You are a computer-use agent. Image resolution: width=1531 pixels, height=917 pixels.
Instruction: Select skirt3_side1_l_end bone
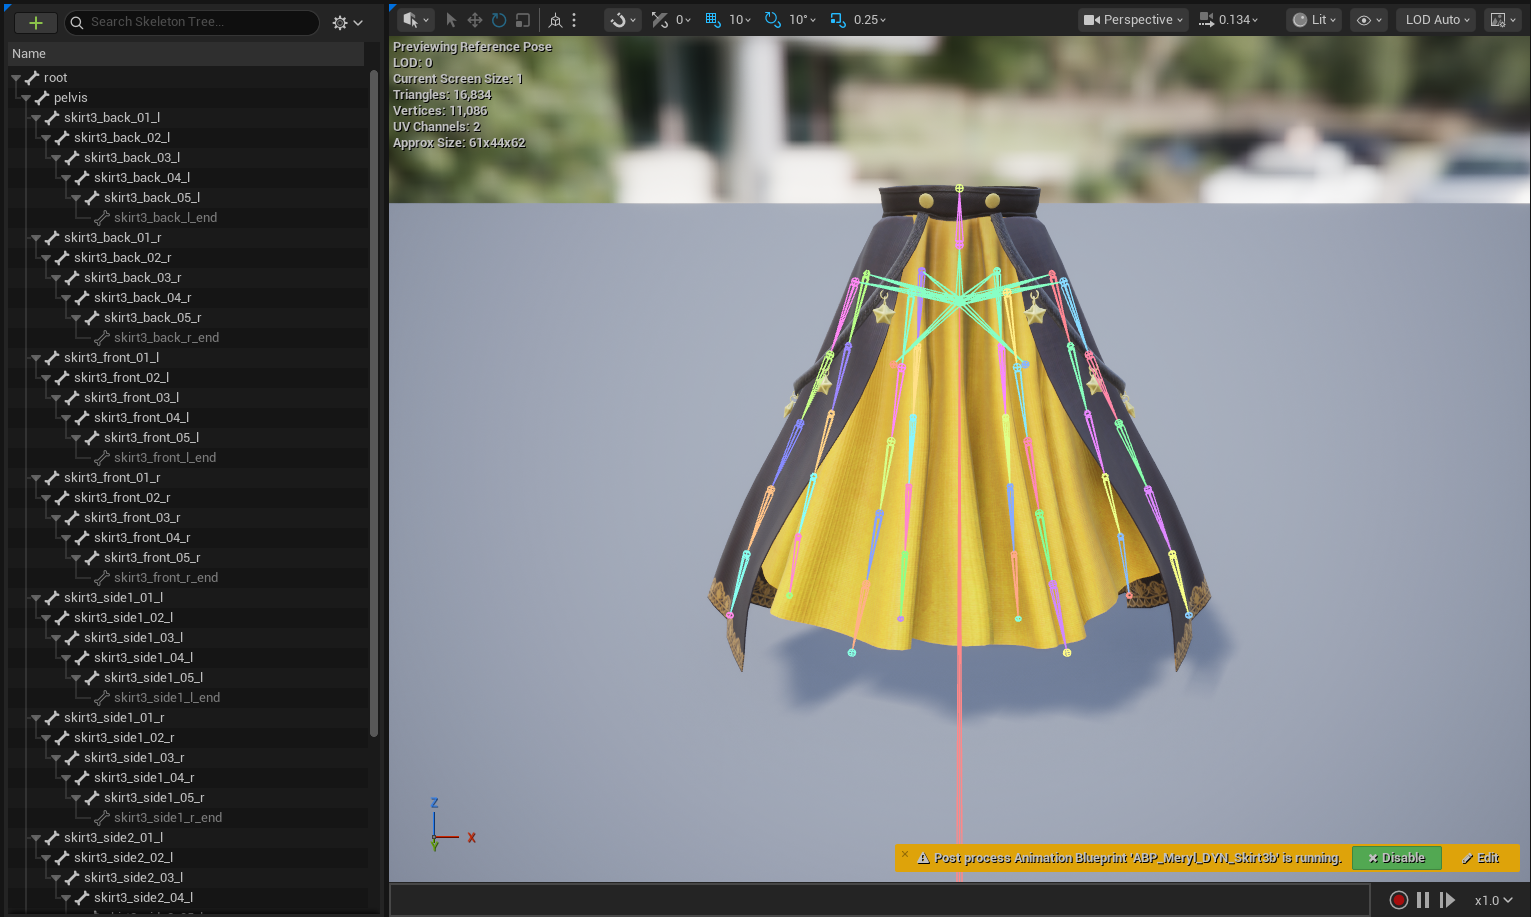coord(167,698)
